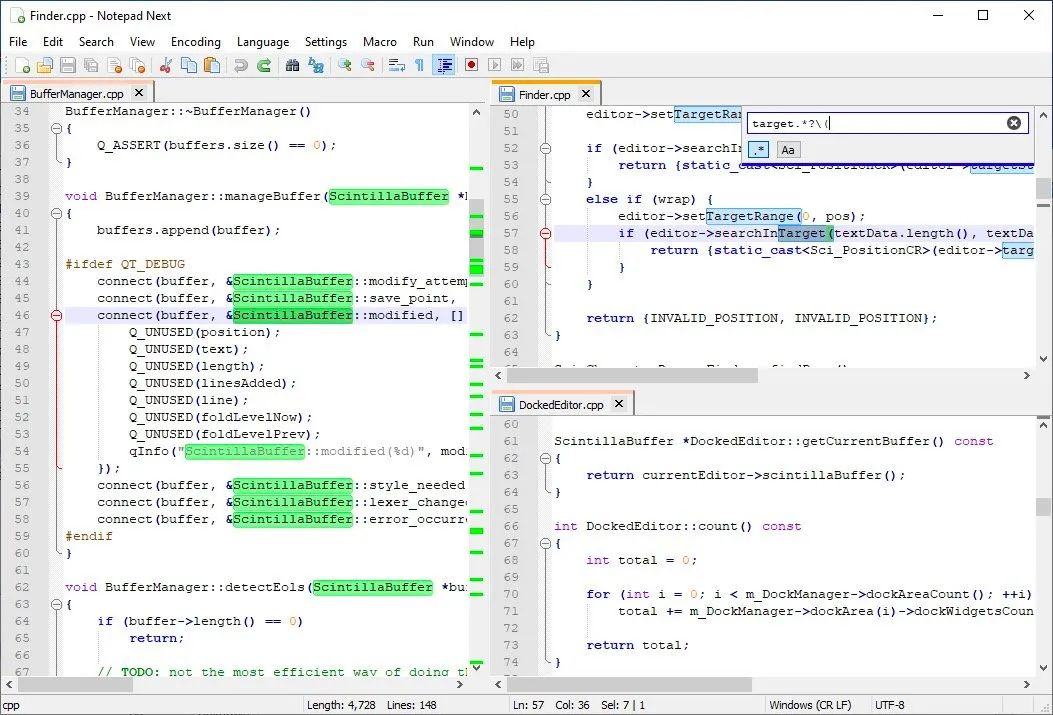Viewport: 1053px width, 715px height.
Task: Toggle Word Wrap in the toolbar
Action: tap(396, 65)
